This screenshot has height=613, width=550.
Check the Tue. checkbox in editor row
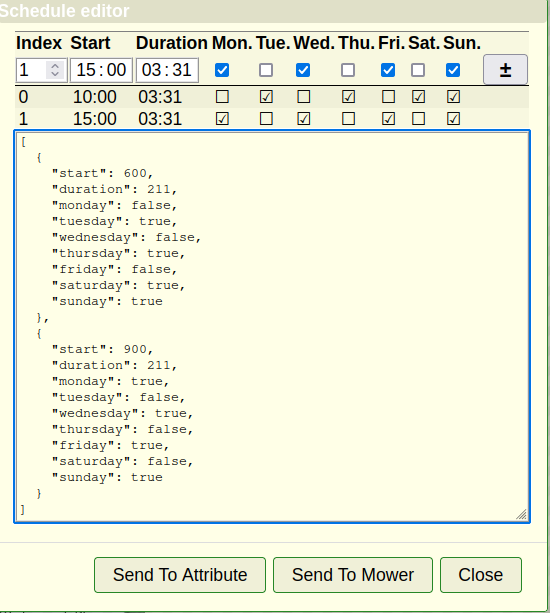(266, 70)
